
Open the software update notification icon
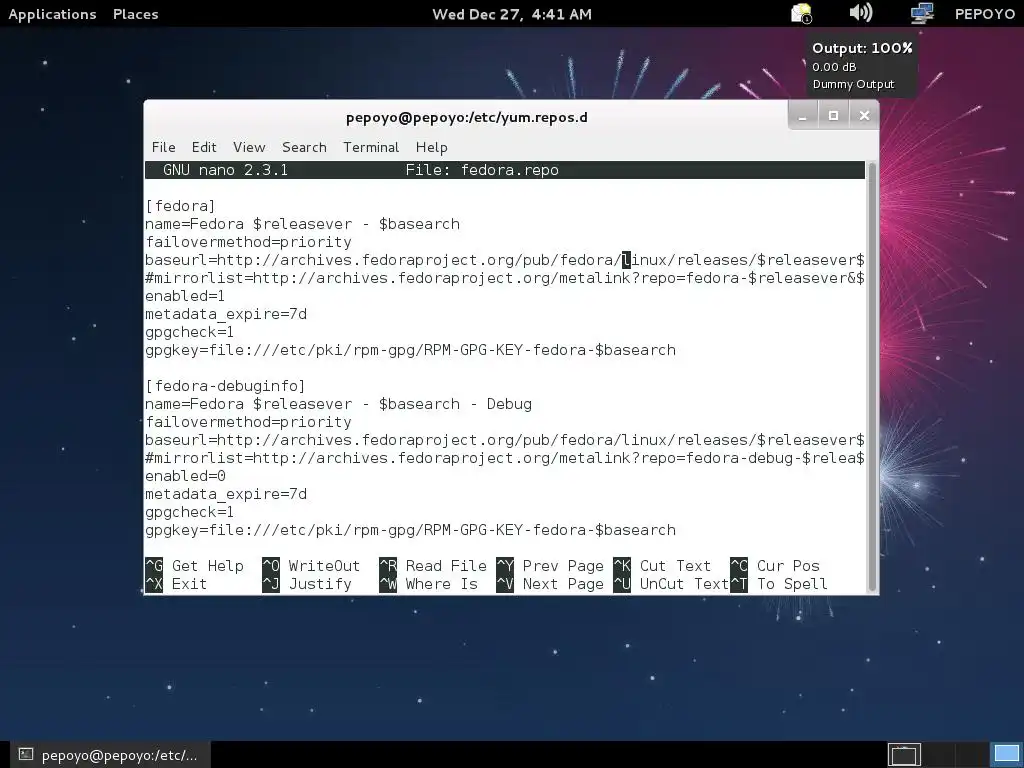click(x=801, y=13)
